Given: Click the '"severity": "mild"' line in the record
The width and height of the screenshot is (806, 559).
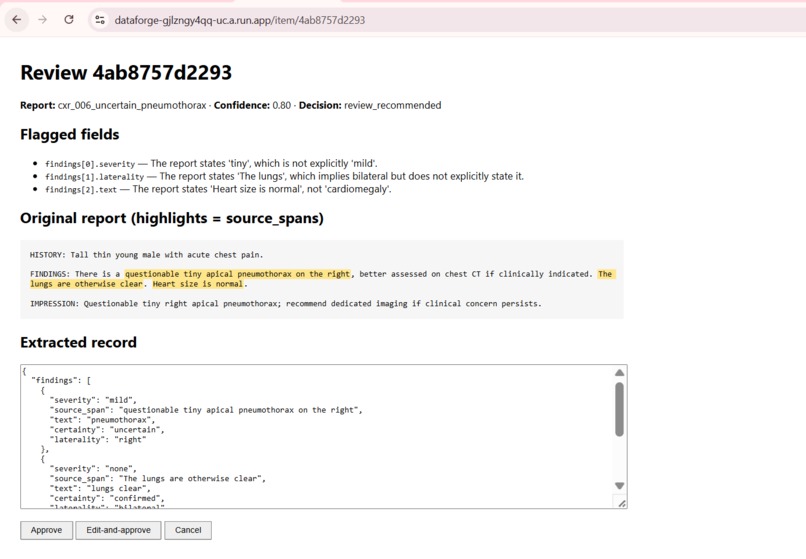Looking at the screenshot, I should click(x=93, y=400).
